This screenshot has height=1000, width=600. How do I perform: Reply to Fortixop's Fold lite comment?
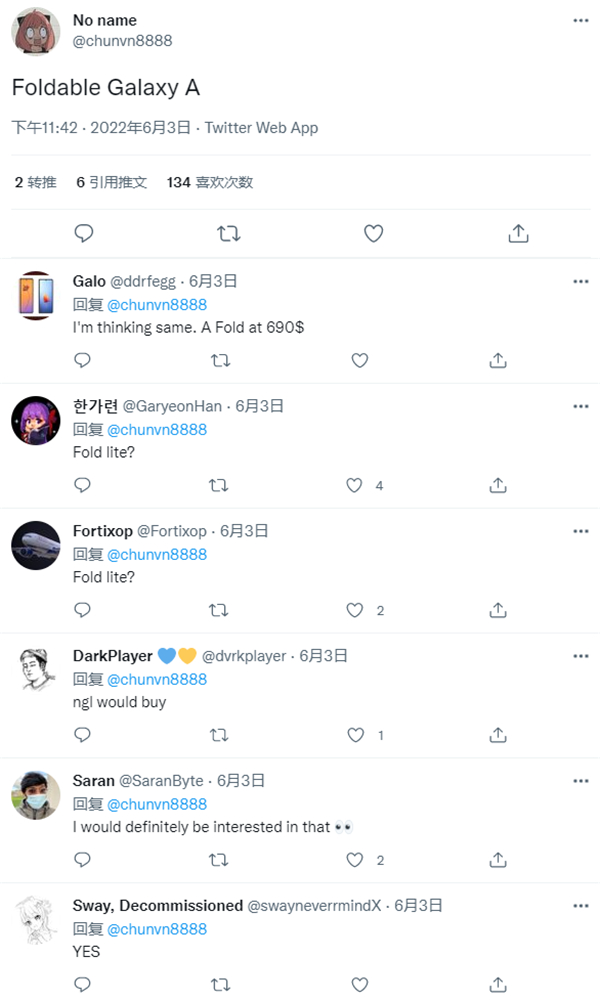83,610
